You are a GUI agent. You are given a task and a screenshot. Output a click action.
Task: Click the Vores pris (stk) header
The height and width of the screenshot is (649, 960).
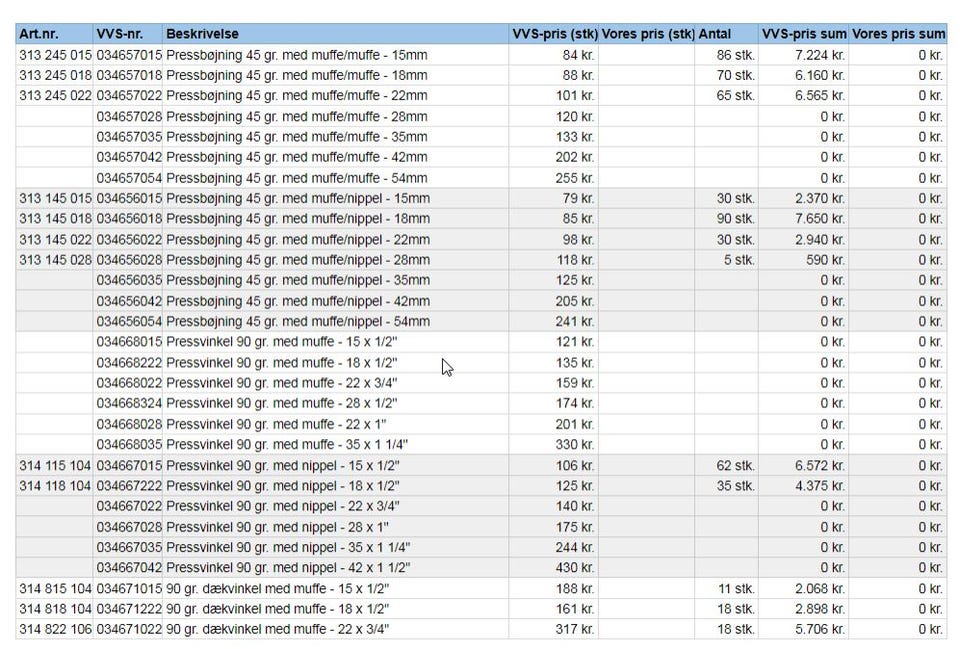[x=648, y=34]
